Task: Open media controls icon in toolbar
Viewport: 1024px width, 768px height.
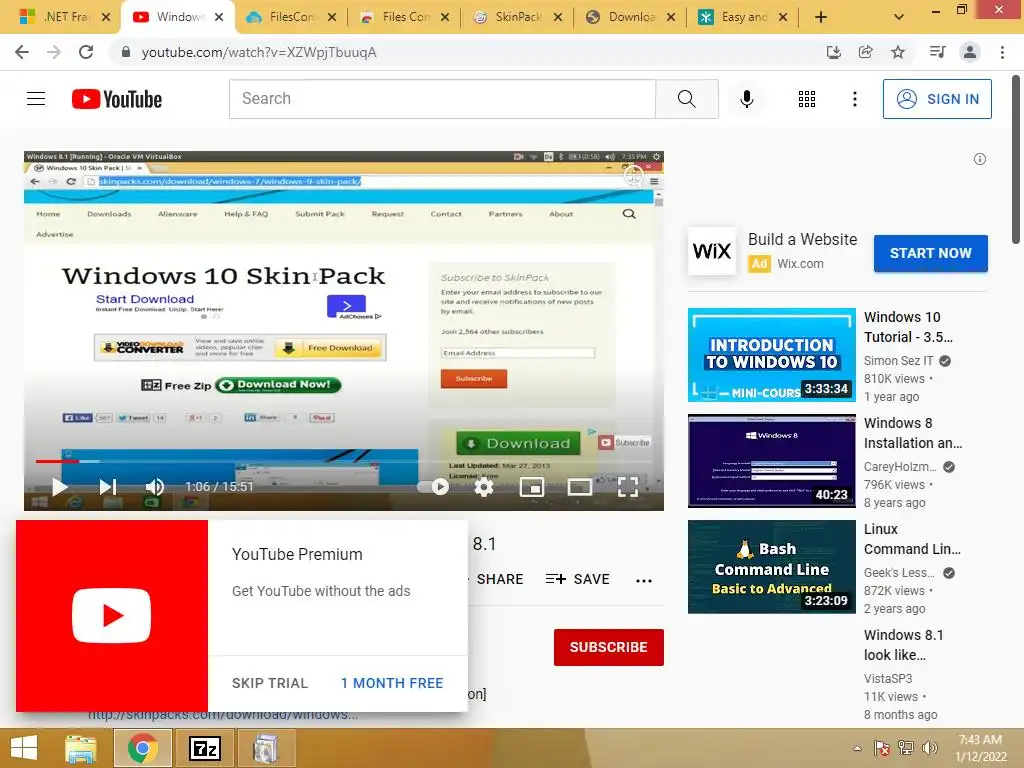Action: pyautogui.click(x=937, y=52)
